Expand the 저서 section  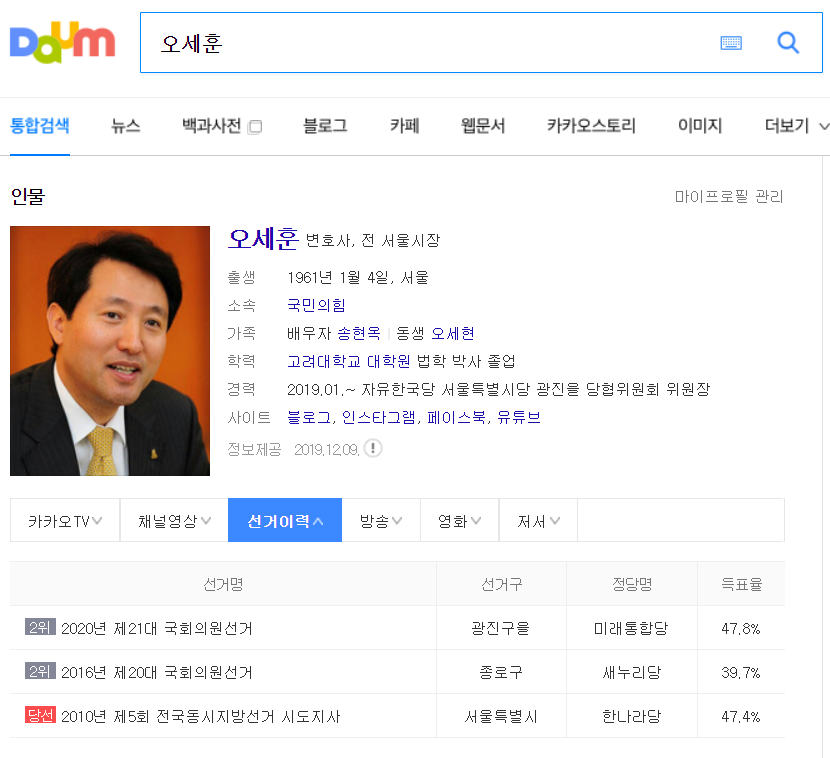[538, 520]
